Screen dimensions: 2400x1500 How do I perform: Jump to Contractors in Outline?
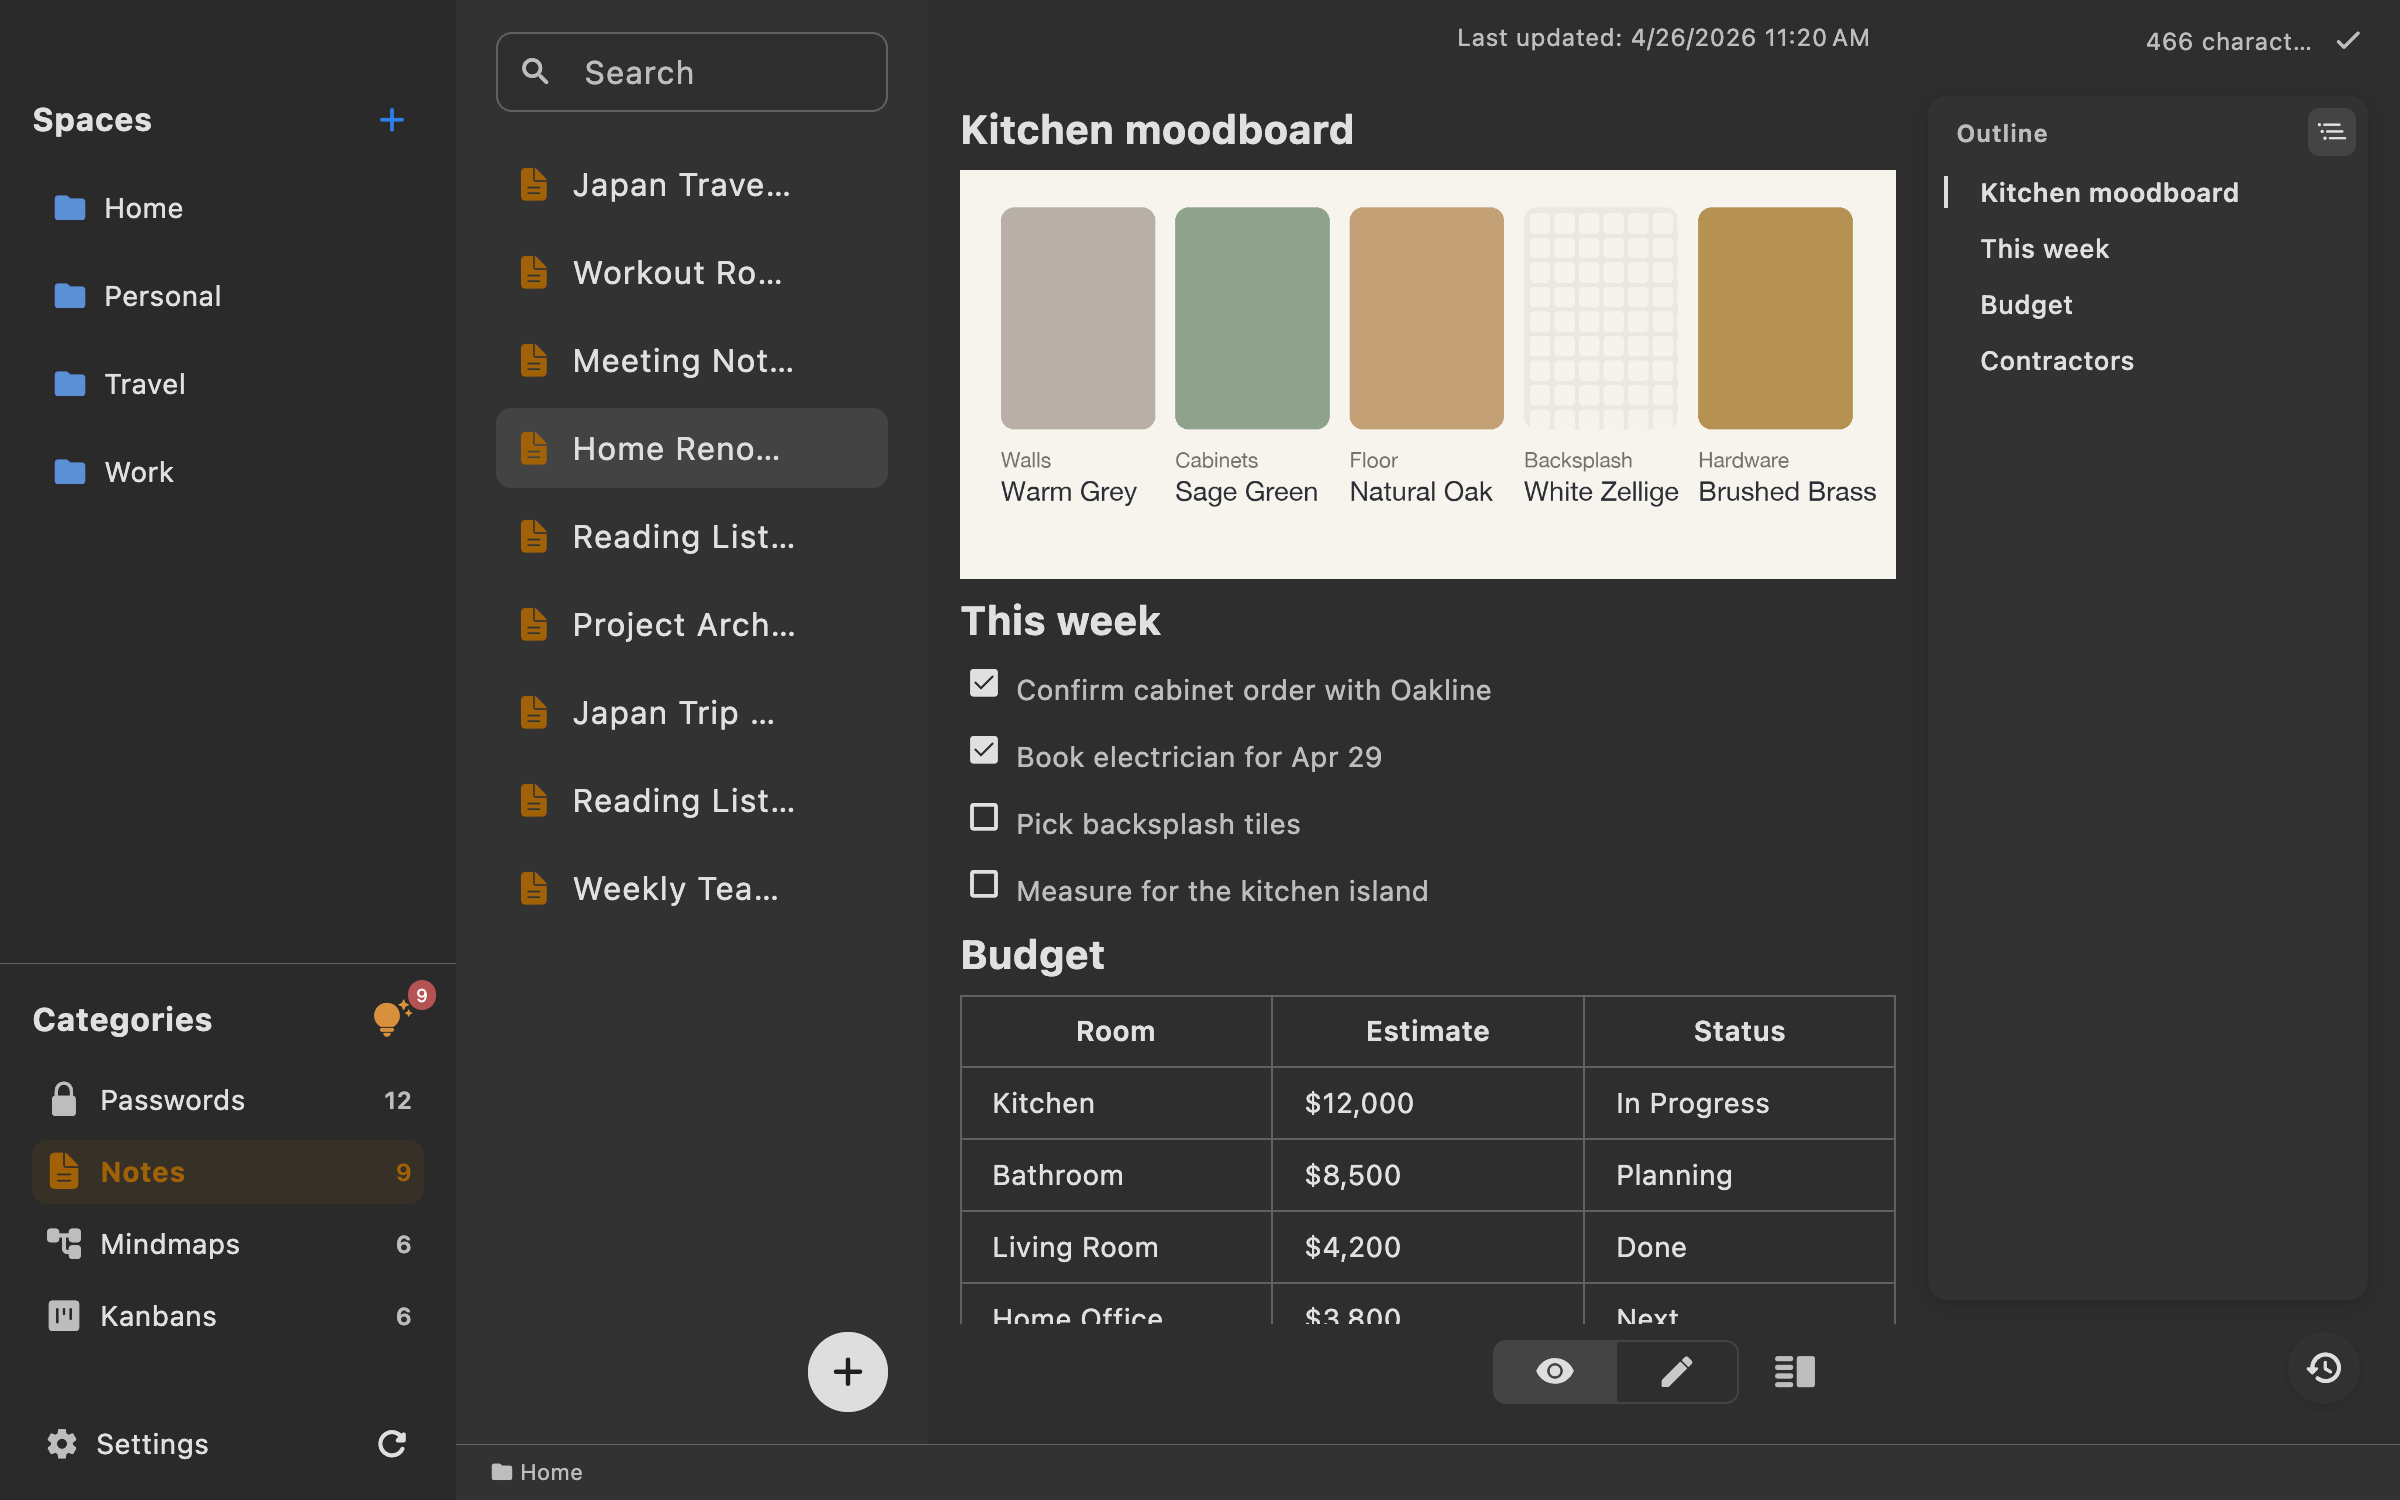2057,361
